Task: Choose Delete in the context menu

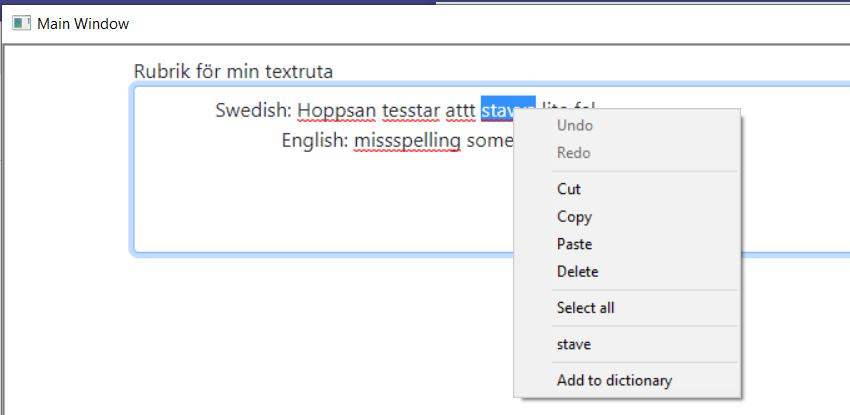Action: coord(577,271)
